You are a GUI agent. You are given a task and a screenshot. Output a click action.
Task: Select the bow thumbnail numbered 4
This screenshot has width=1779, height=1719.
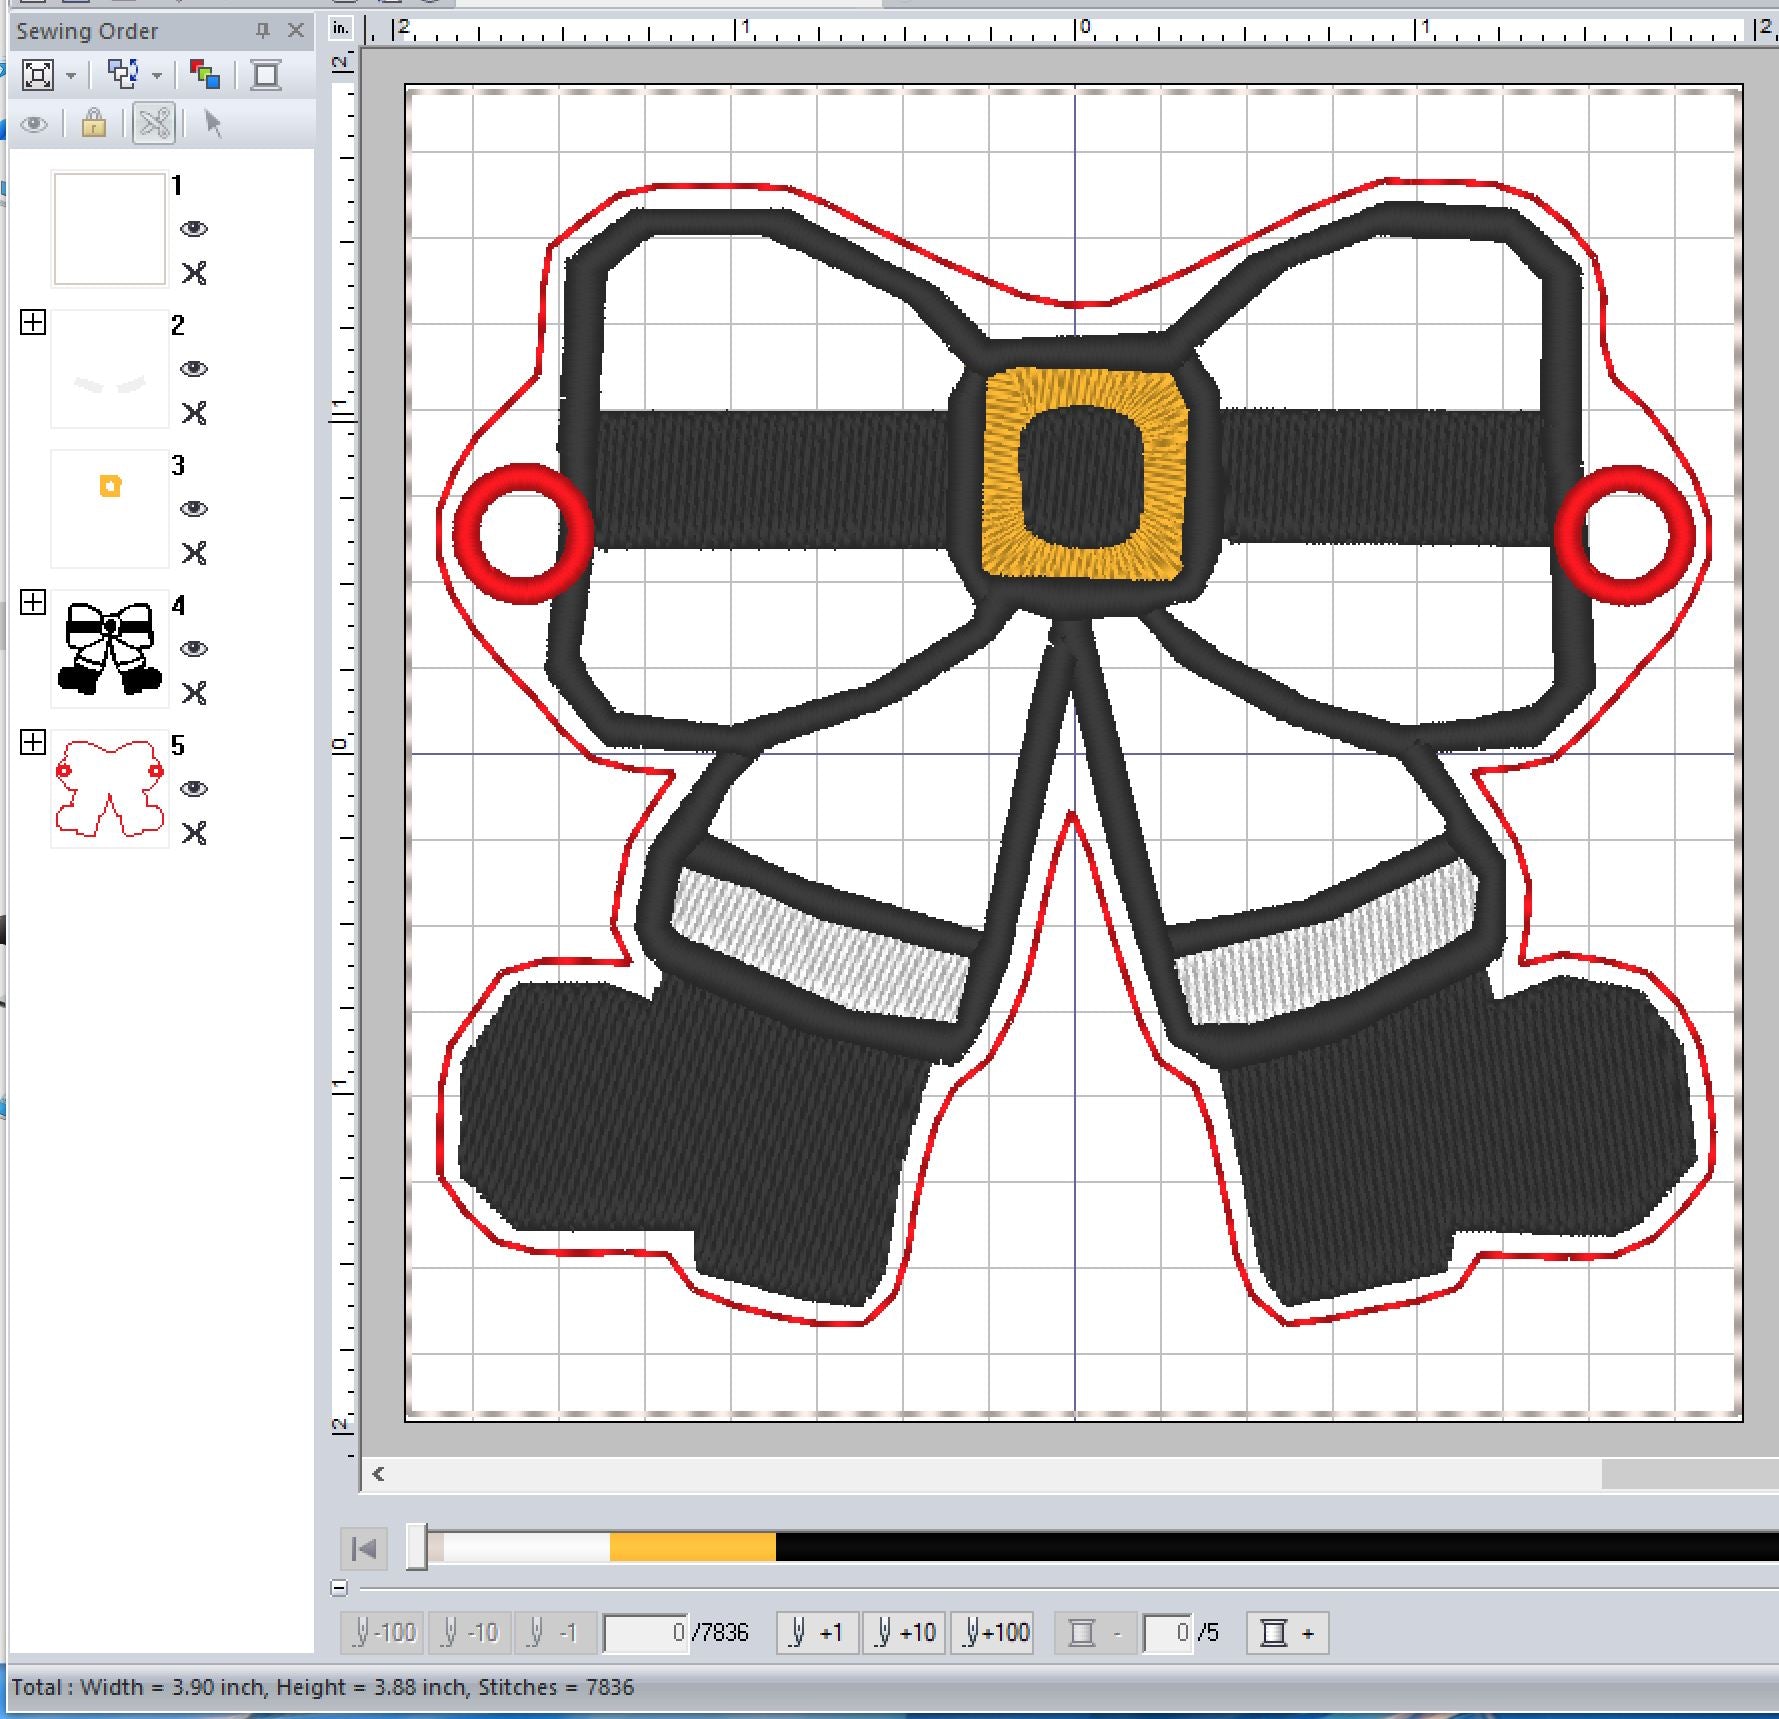coord(109,649)
